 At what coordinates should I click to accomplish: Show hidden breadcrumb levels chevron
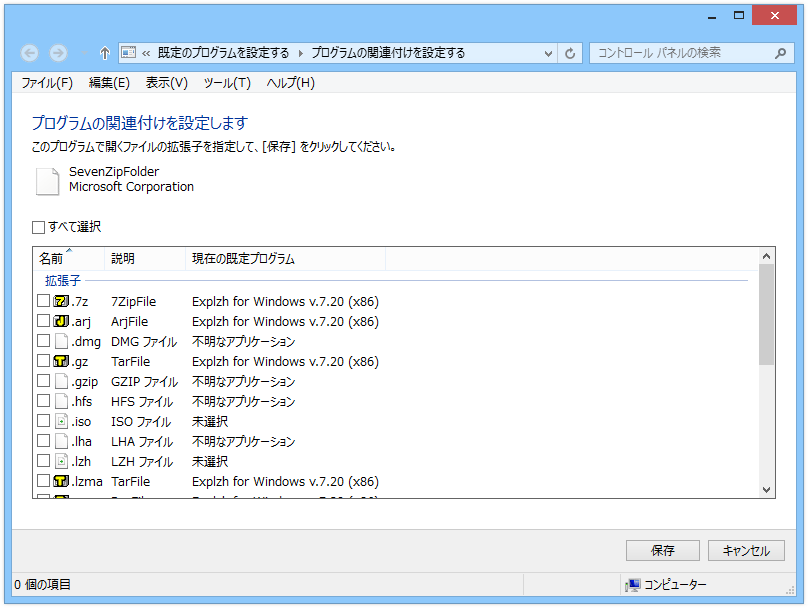click(x=147, y=53)
